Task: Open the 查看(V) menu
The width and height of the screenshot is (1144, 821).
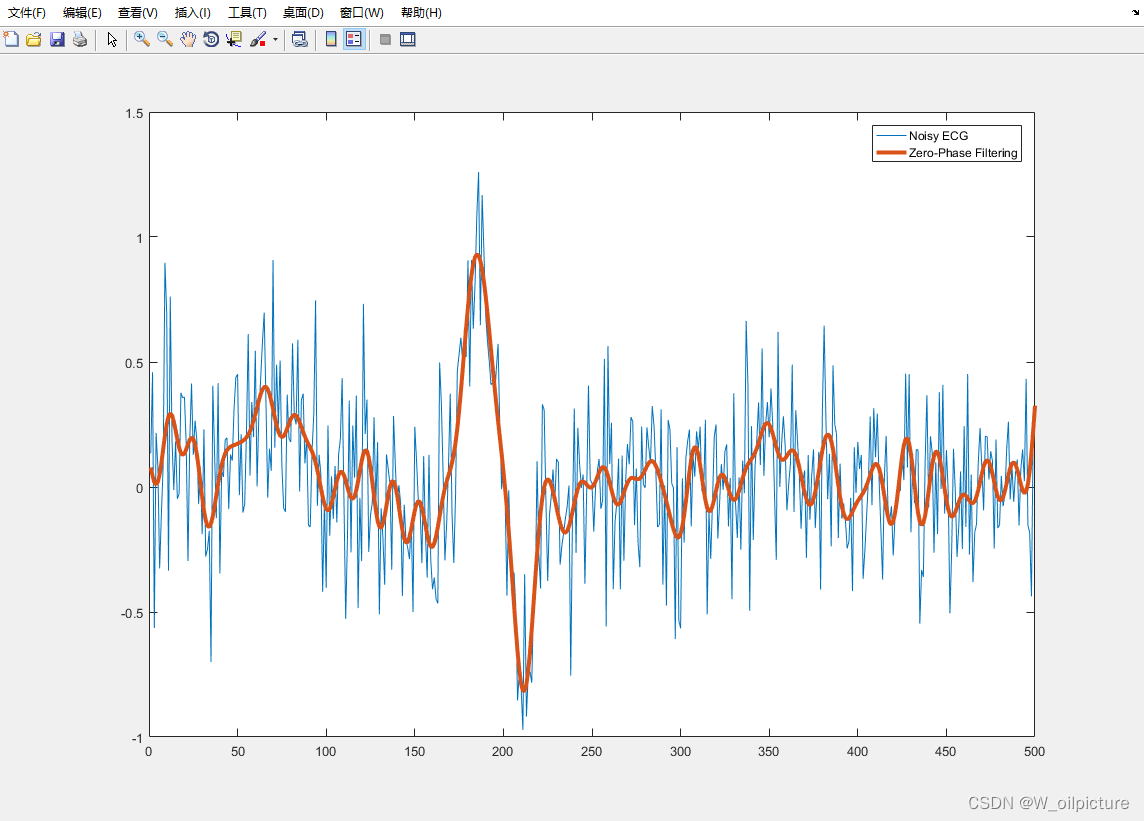Action: point(137,12)
